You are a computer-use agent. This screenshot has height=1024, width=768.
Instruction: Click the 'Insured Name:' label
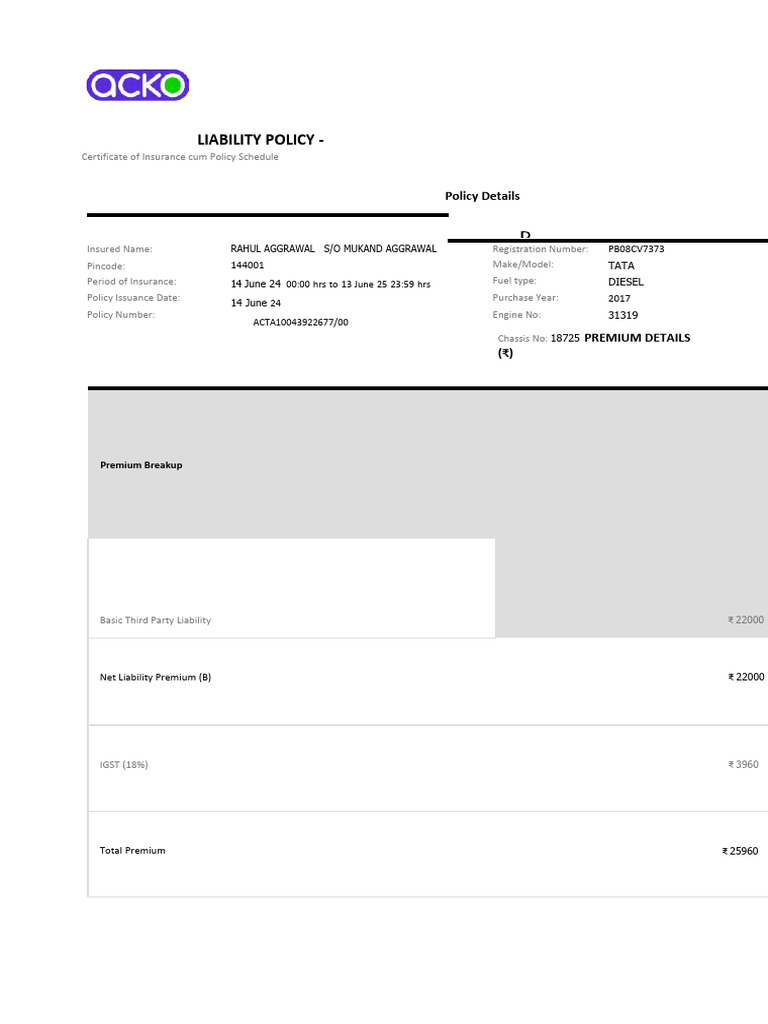[x=120, y=249]
